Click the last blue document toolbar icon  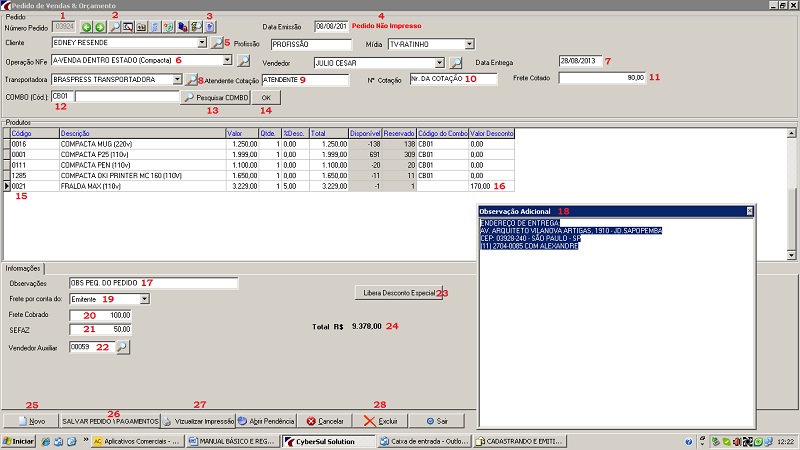(x=210, y=27)
